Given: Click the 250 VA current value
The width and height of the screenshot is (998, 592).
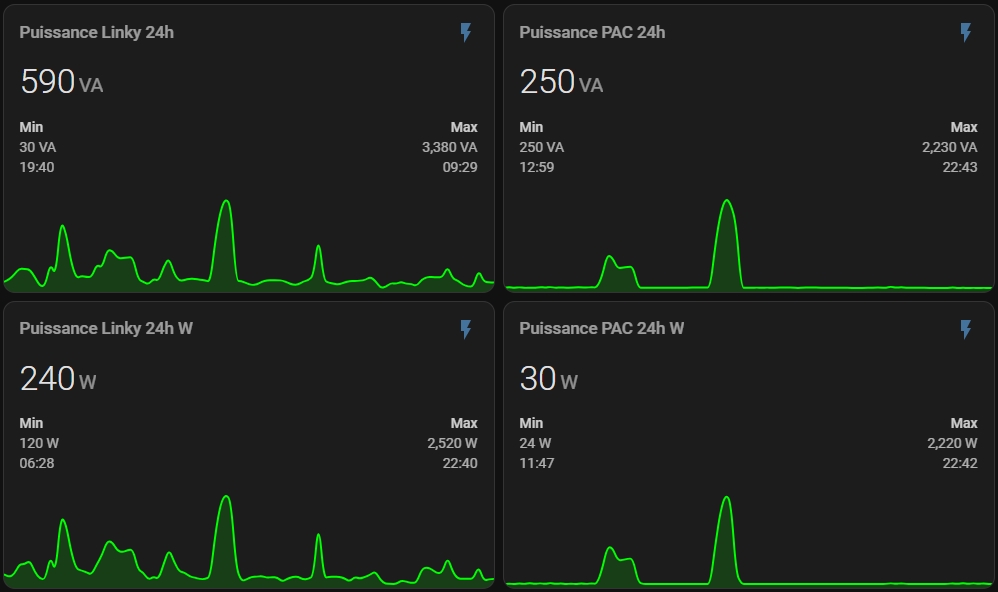Looking at the screenshot, I should click(x=561, y=82).
